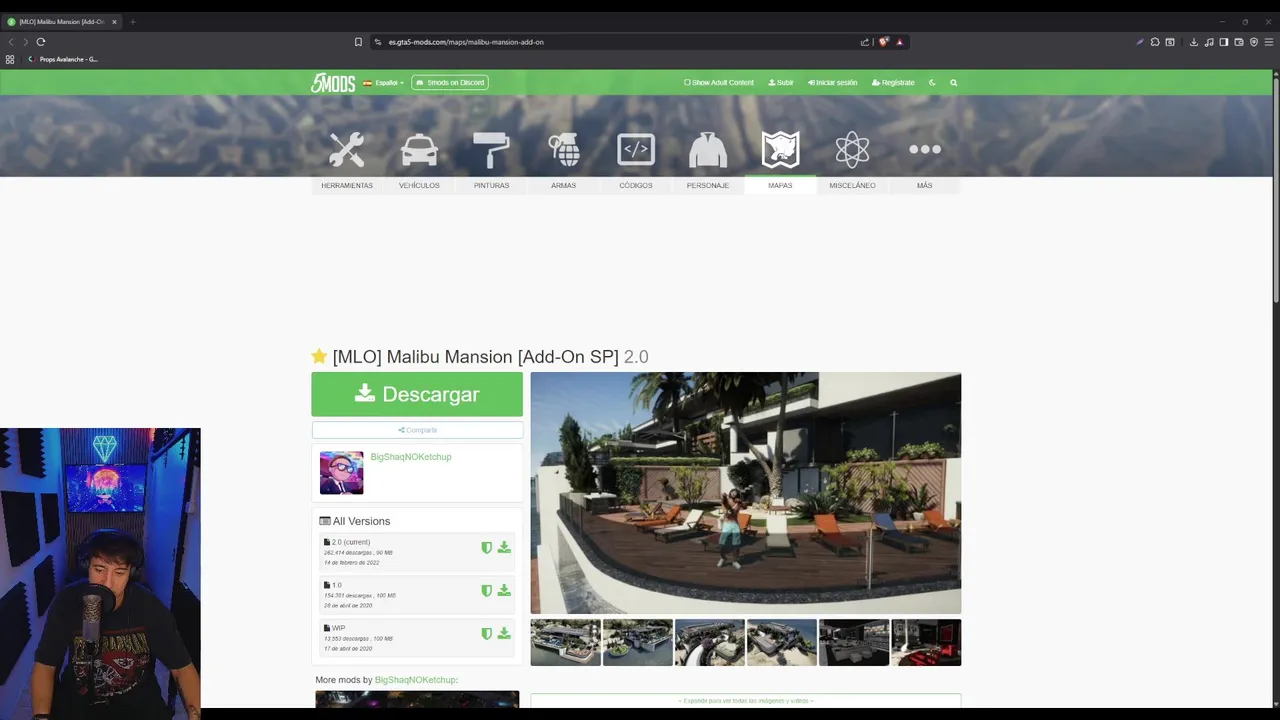Select the fifth gallery thumbnail
The width and height of the screenshot is (1280, 720).
pyautogui.click(x=854, y=642)
